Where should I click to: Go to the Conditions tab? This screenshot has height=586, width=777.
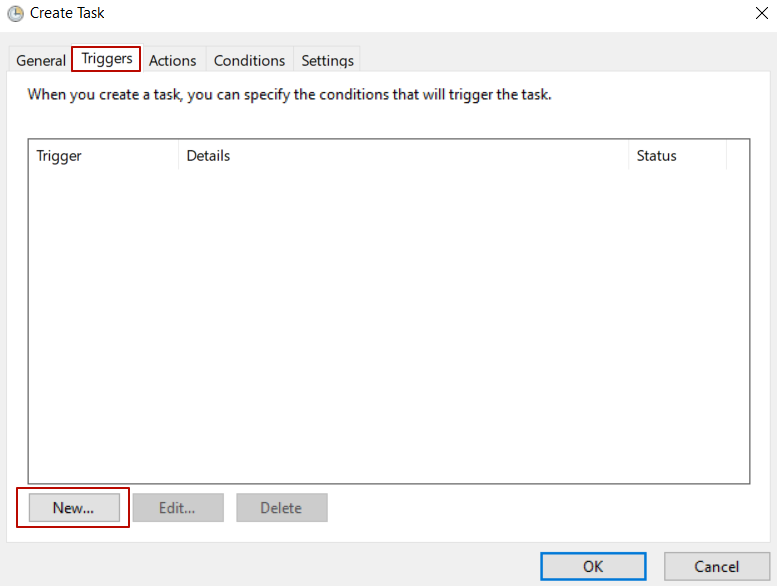point(249,61)
